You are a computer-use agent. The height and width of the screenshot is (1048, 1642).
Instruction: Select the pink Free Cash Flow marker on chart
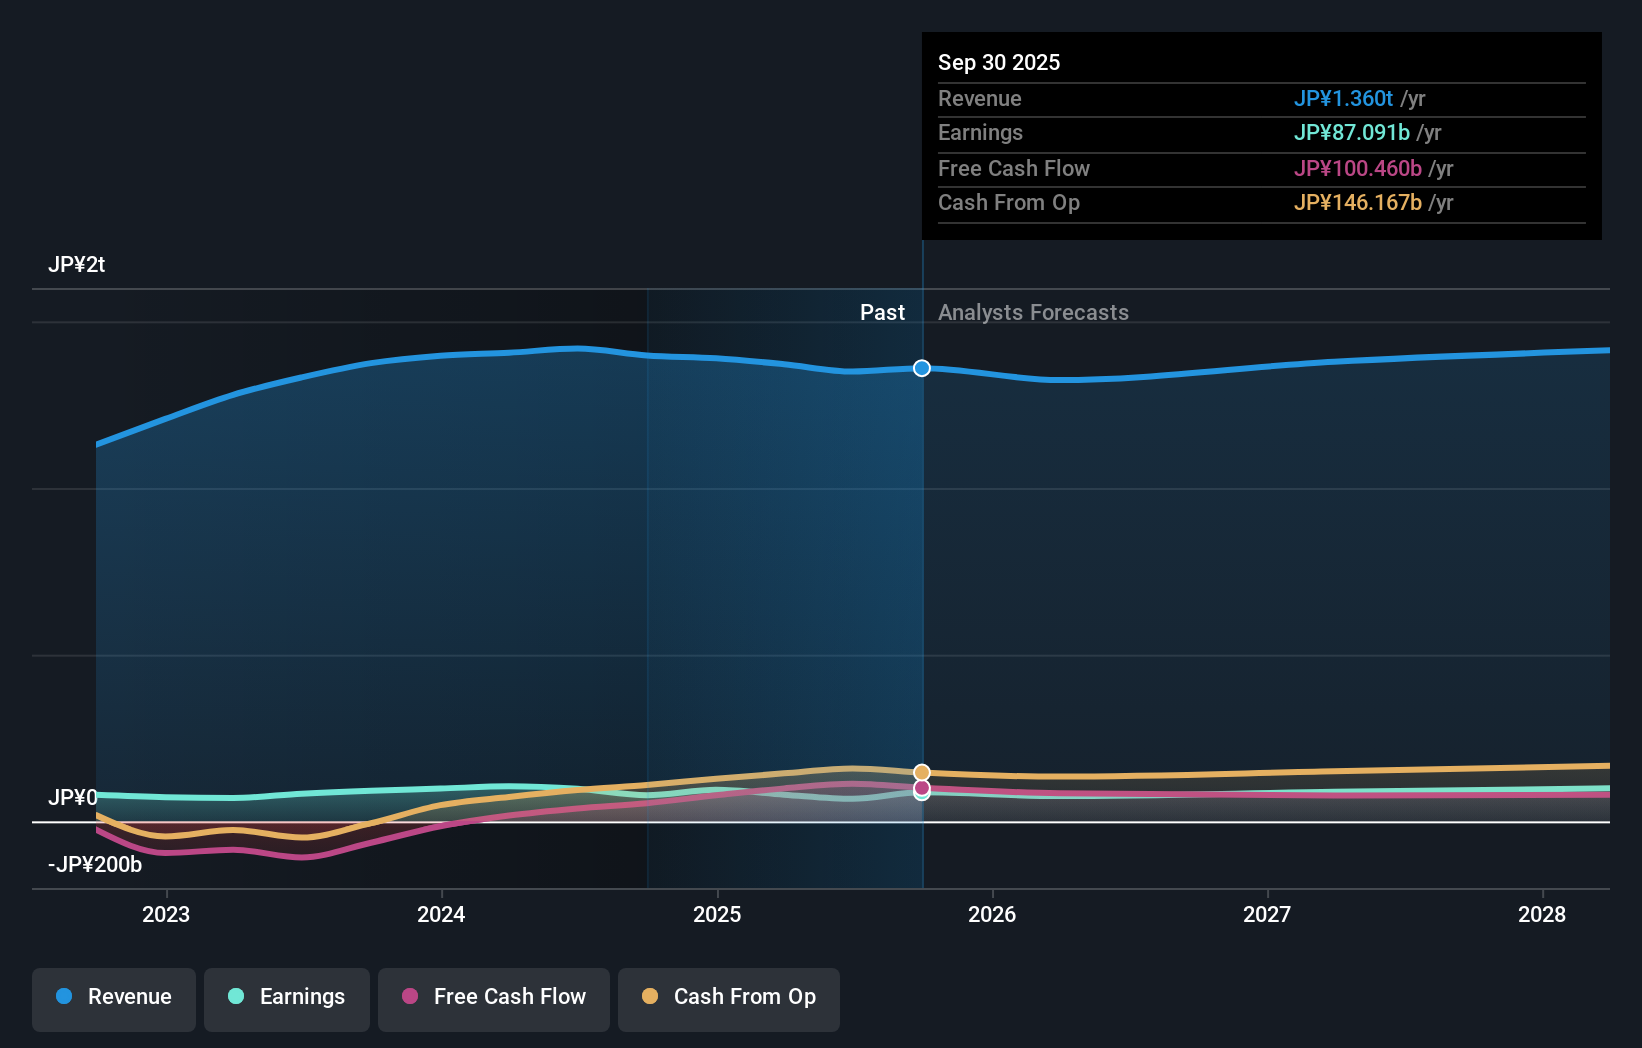(x=921, y=790)
